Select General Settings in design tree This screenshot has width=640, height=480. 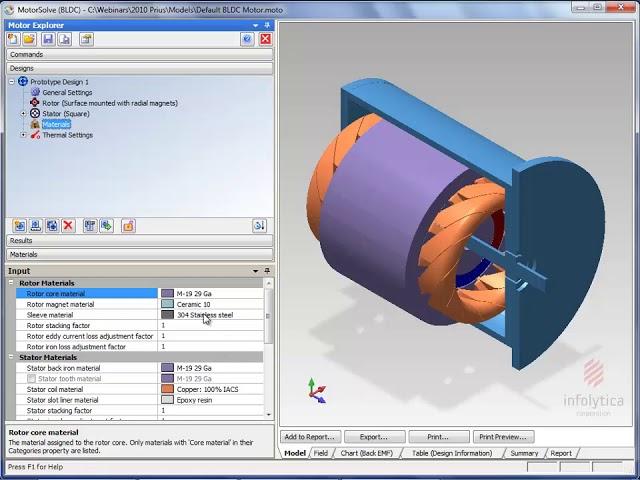click(66, 92)
